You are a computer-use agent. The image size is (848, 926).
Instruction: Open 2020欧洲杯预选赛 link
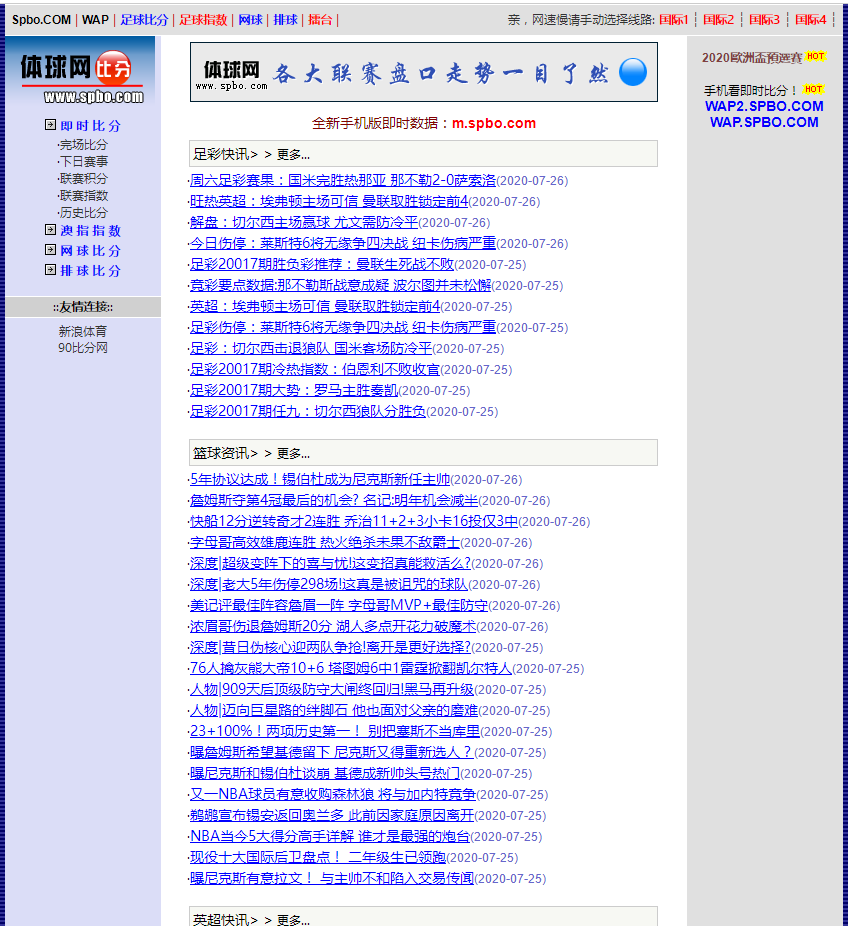pyautogui.click(x=752, y=57)
